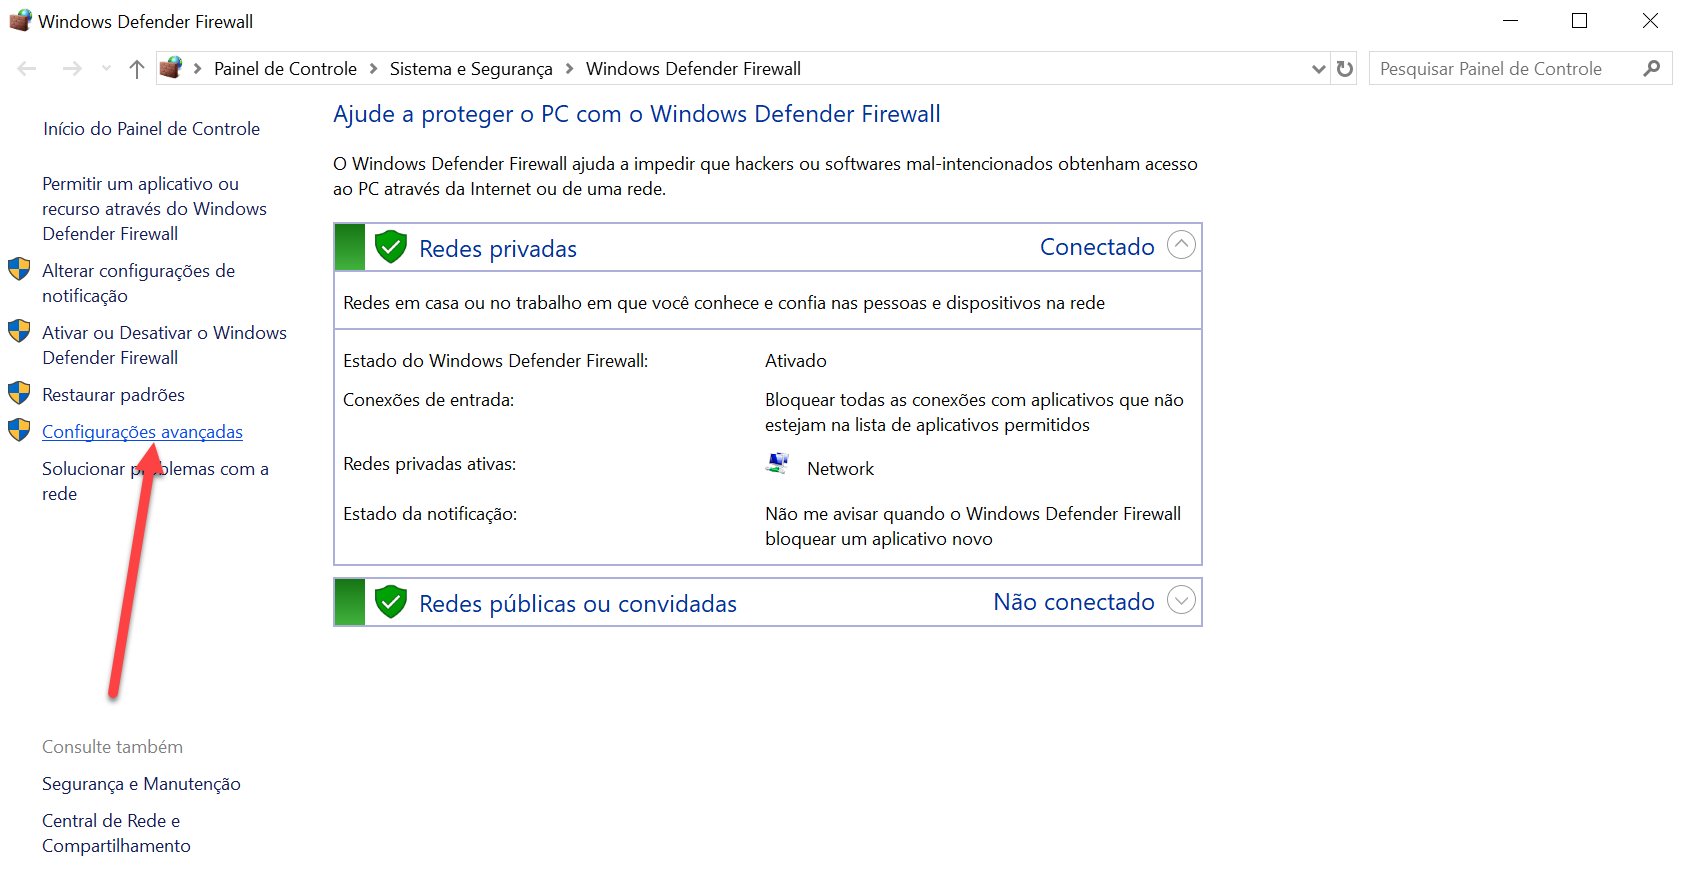Click the shield icon beside Restaurar padrões

tap(19, 393)
